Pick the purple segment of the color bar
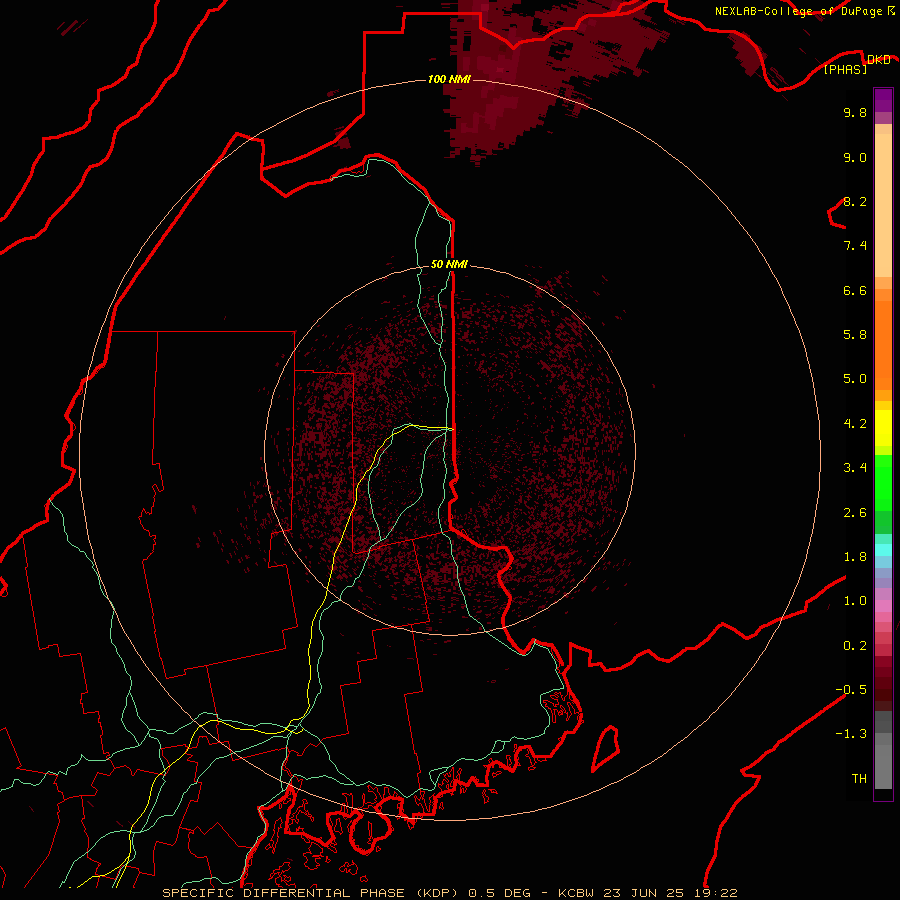This screenshot has width=900, height=900. [883, 100]
